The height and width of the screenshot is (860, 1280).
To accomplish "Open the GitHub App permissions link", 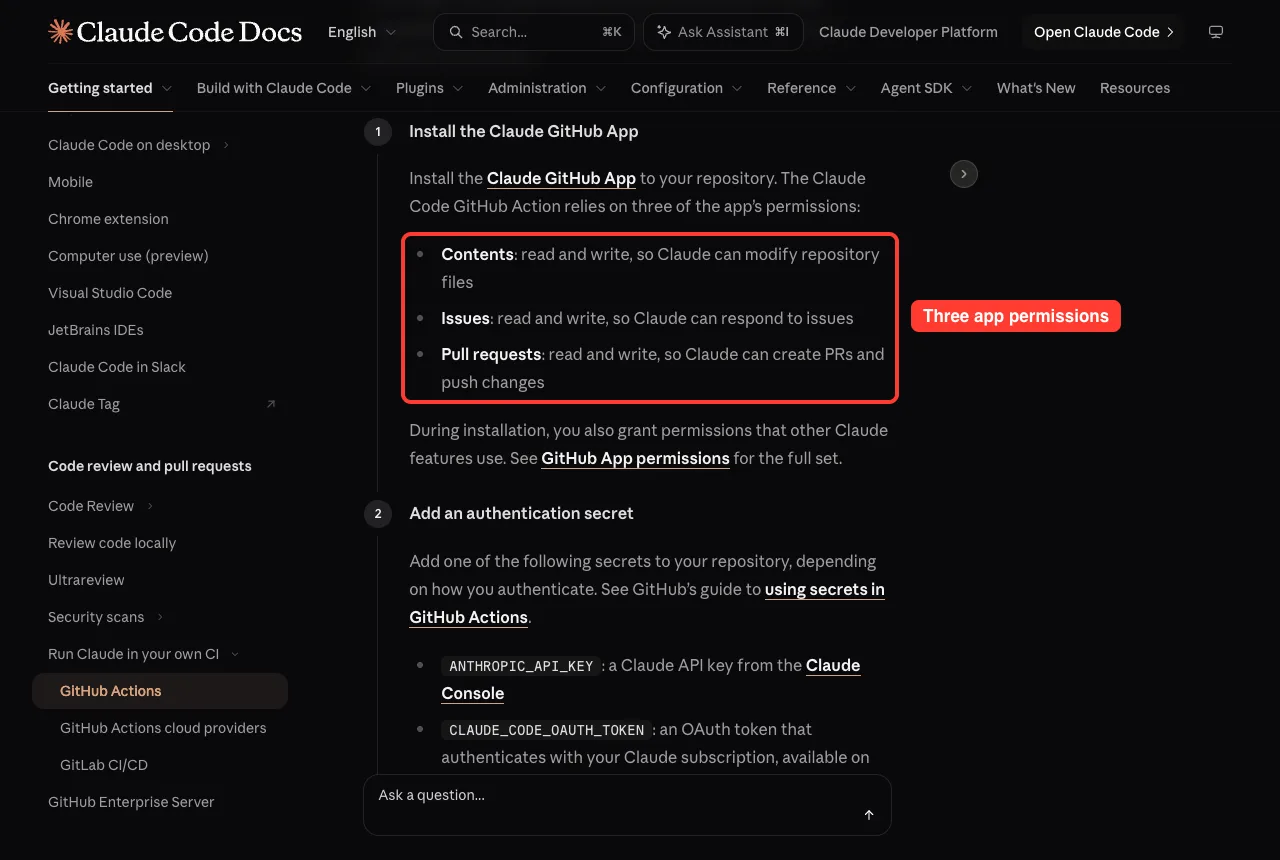I will [x=635, y=458].
